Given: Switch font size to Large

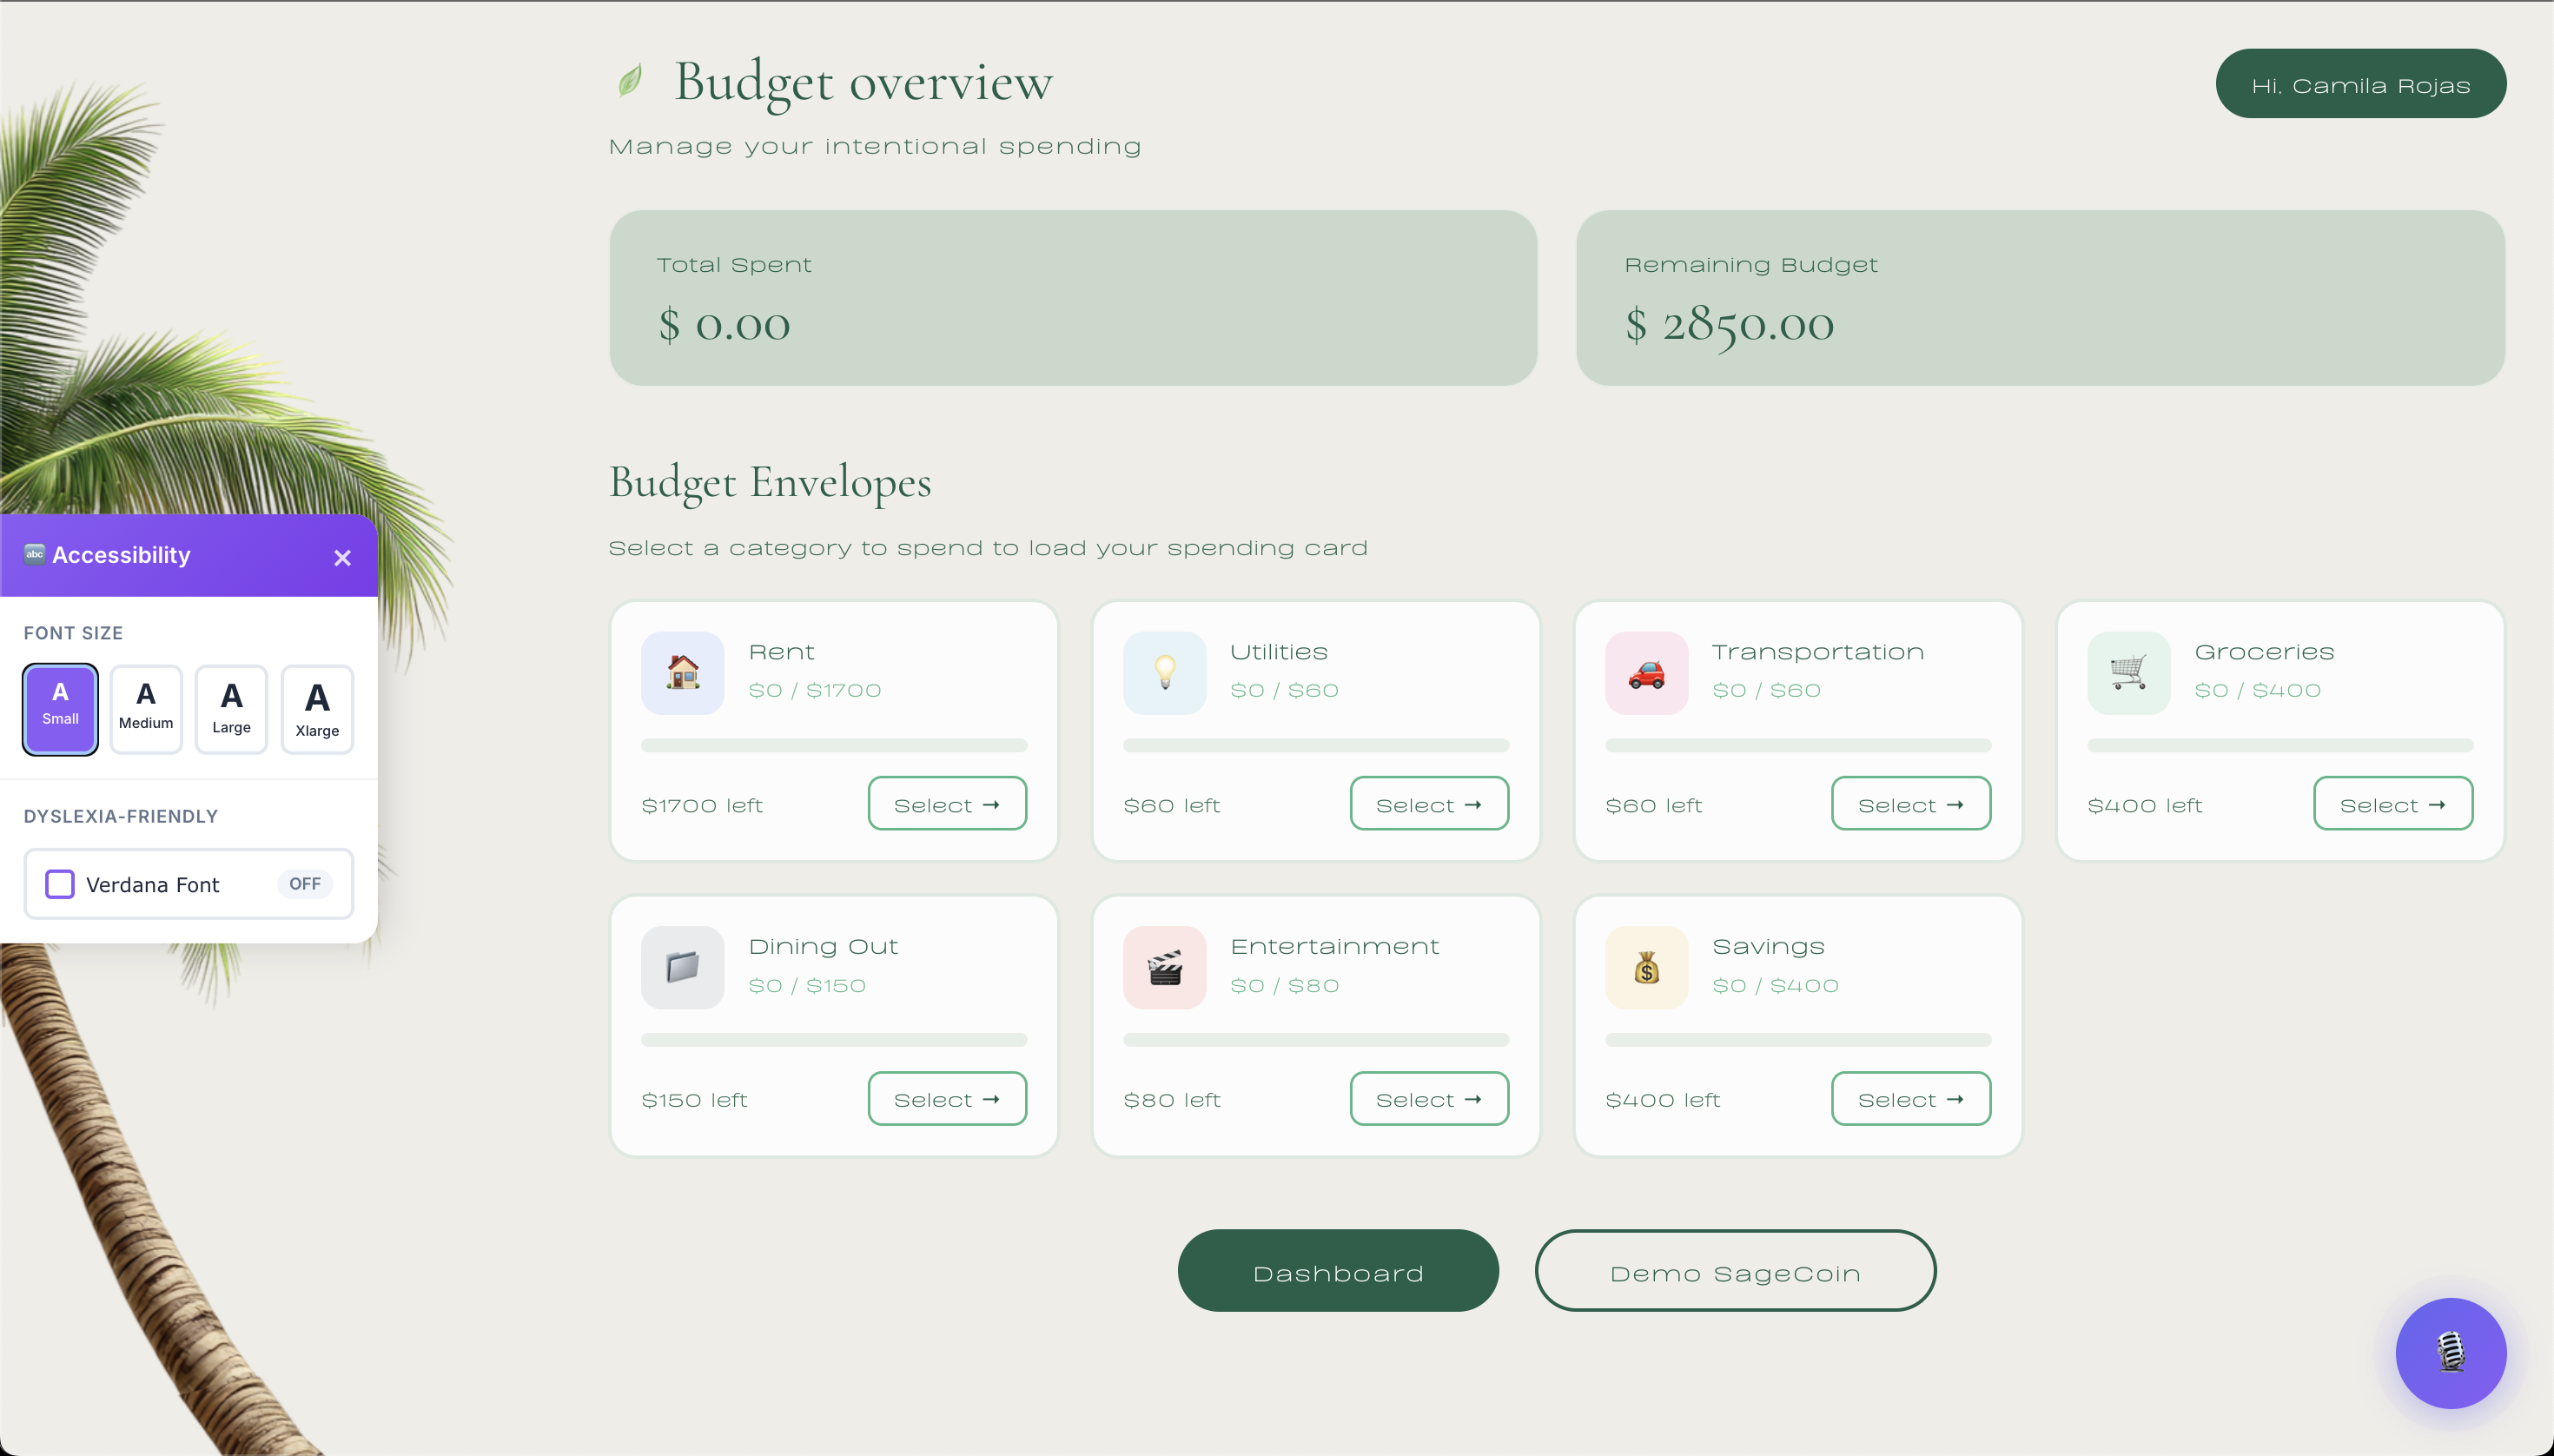Looking at the screenshot, I should click(231, 708).
